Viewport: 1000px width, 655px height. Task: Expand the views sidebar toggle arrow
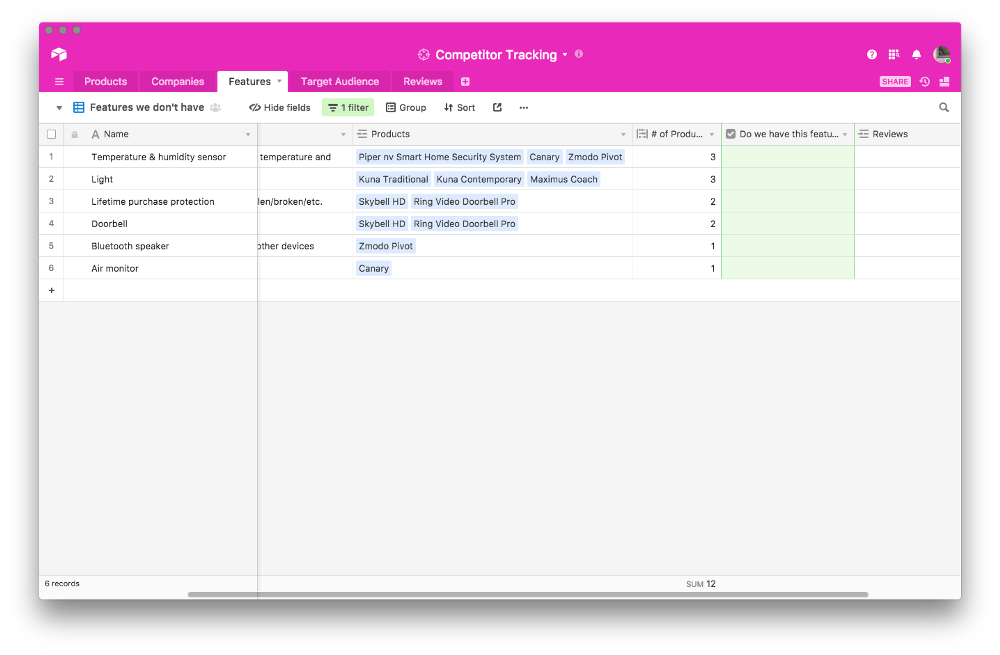point(59,108)
